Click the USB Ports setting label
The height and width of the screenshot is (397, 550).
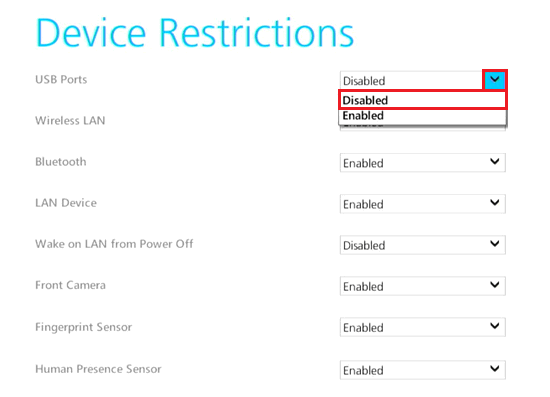click(61, 80)
